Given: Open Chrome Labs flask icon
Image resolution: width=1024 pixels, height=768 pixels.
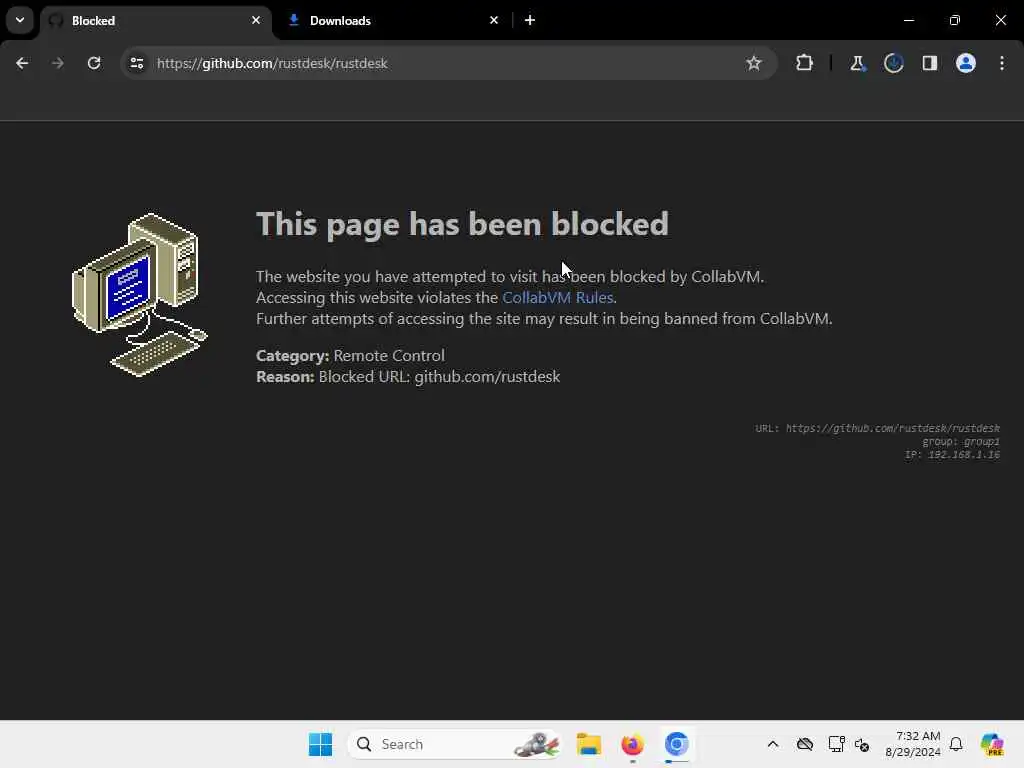Looking at the screenshot, I should pos(857,63).
